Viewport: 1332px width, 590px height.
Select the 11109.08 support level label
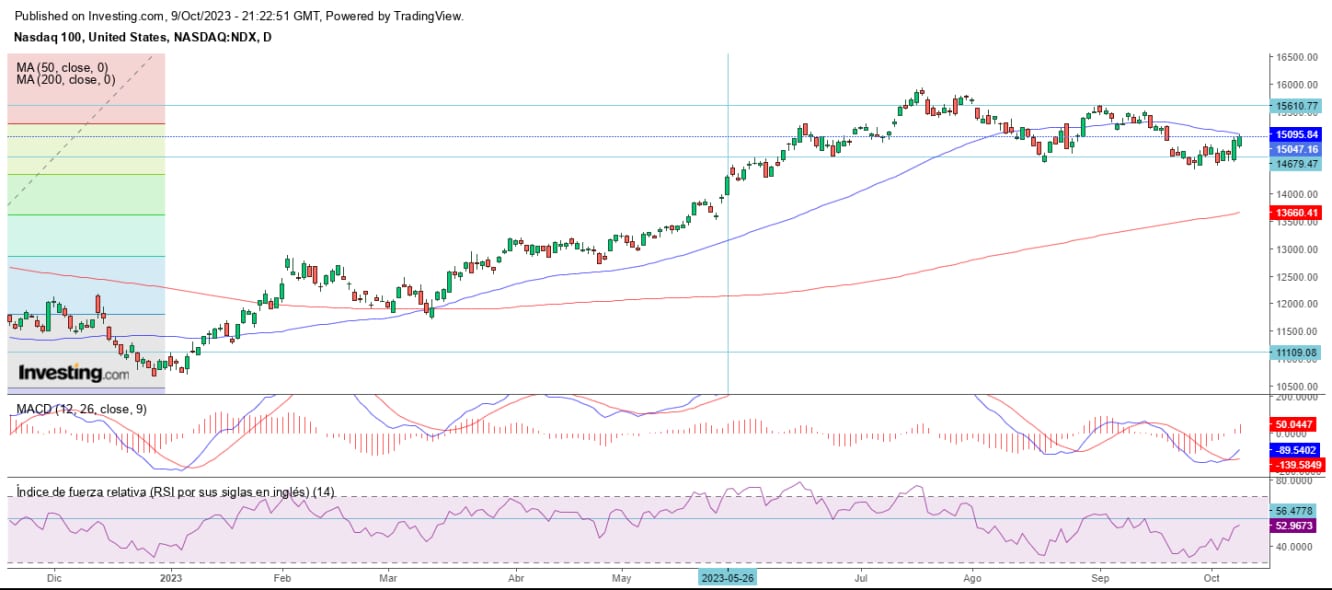1295,352
